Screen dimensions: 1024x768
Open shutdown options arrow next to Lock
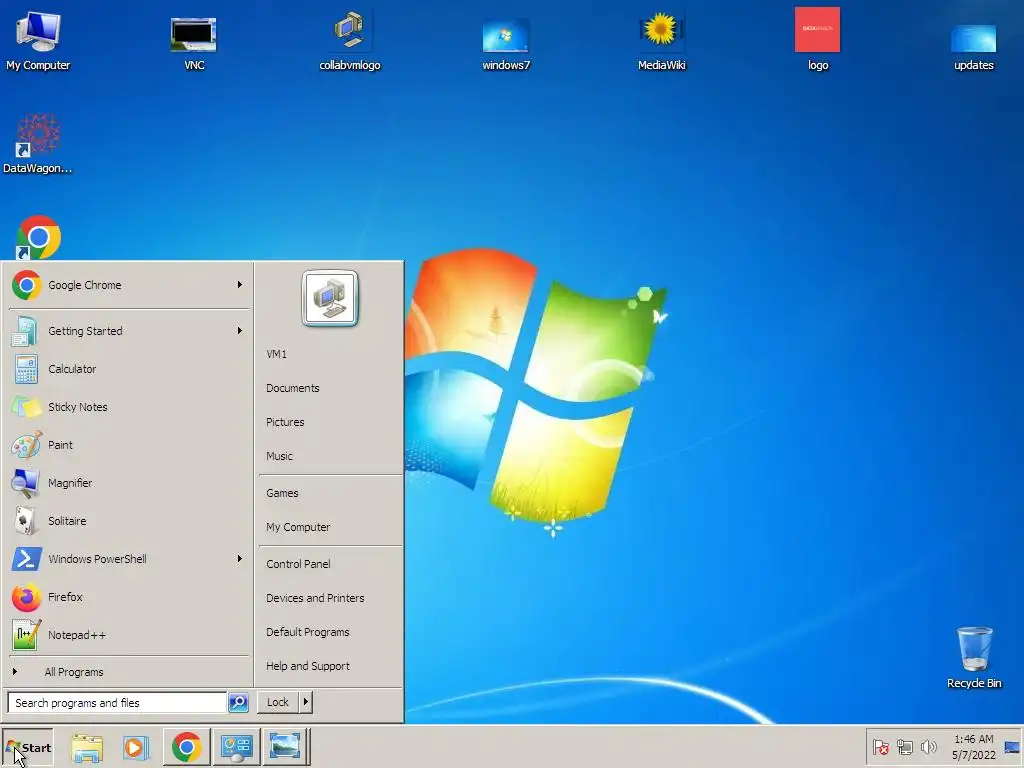point(305,702)
